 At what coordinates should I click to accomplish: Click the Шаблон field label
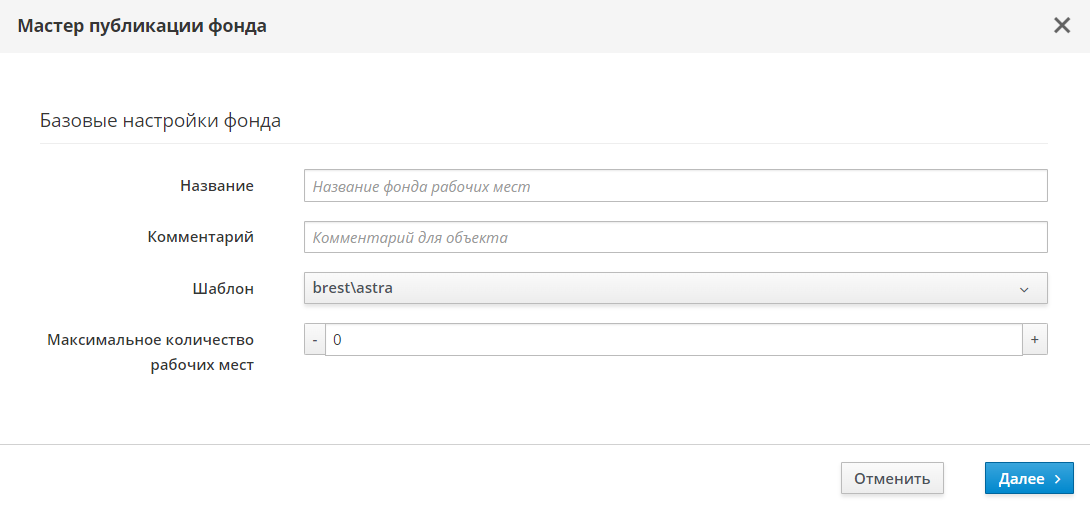(223, 289)
